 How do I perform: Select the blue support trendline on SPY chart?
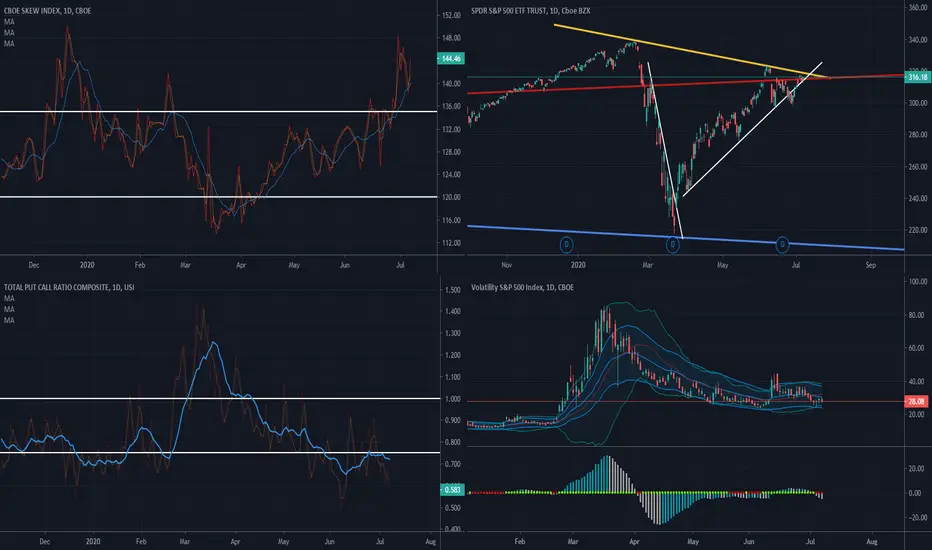point(684,237)
